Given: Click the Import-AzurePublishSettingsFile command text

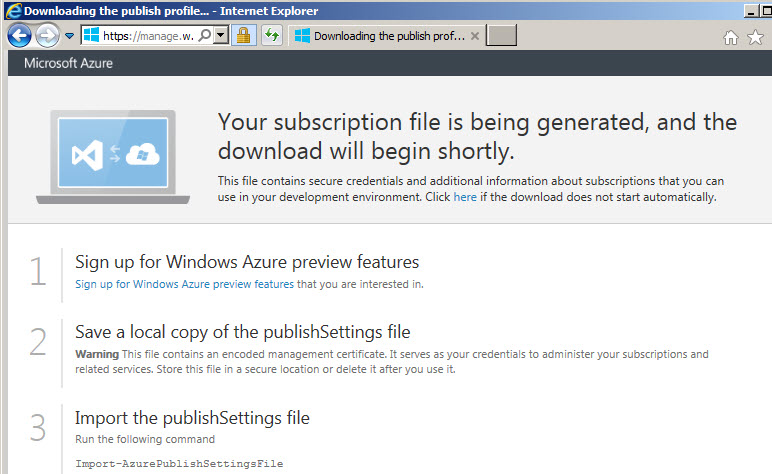Looking at the screenshot, I should point(180,464).
